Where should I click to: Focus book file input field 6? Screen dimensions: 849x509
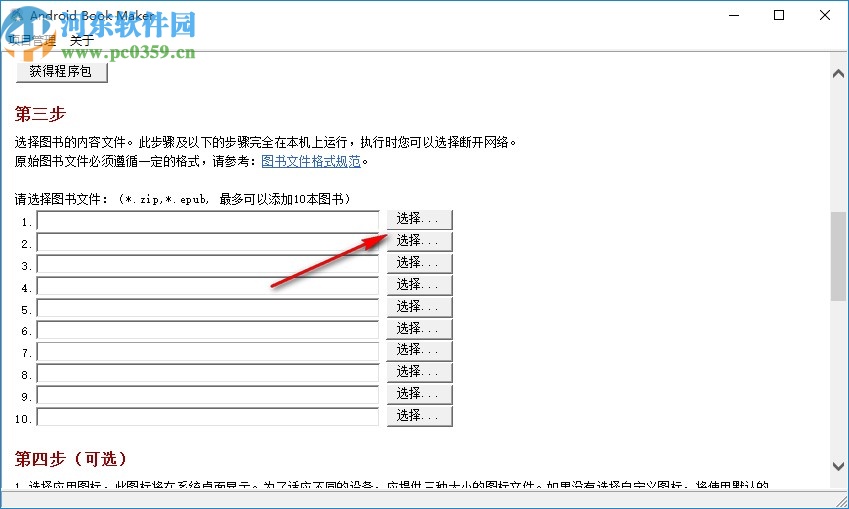coord(208,330)
